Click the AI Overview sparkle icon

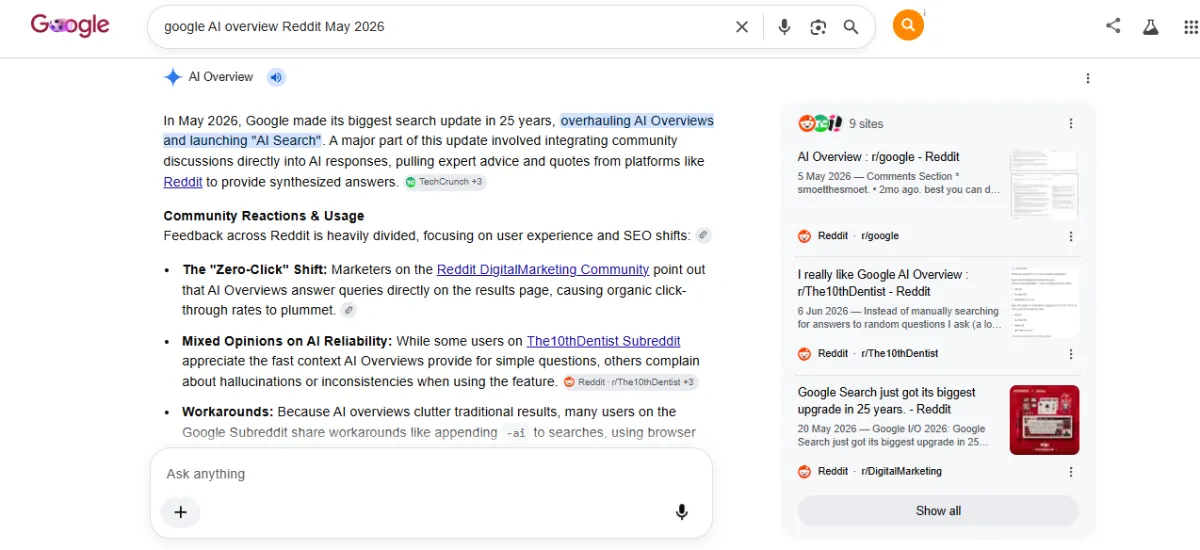pyautogui.click(x=173, y=77)
